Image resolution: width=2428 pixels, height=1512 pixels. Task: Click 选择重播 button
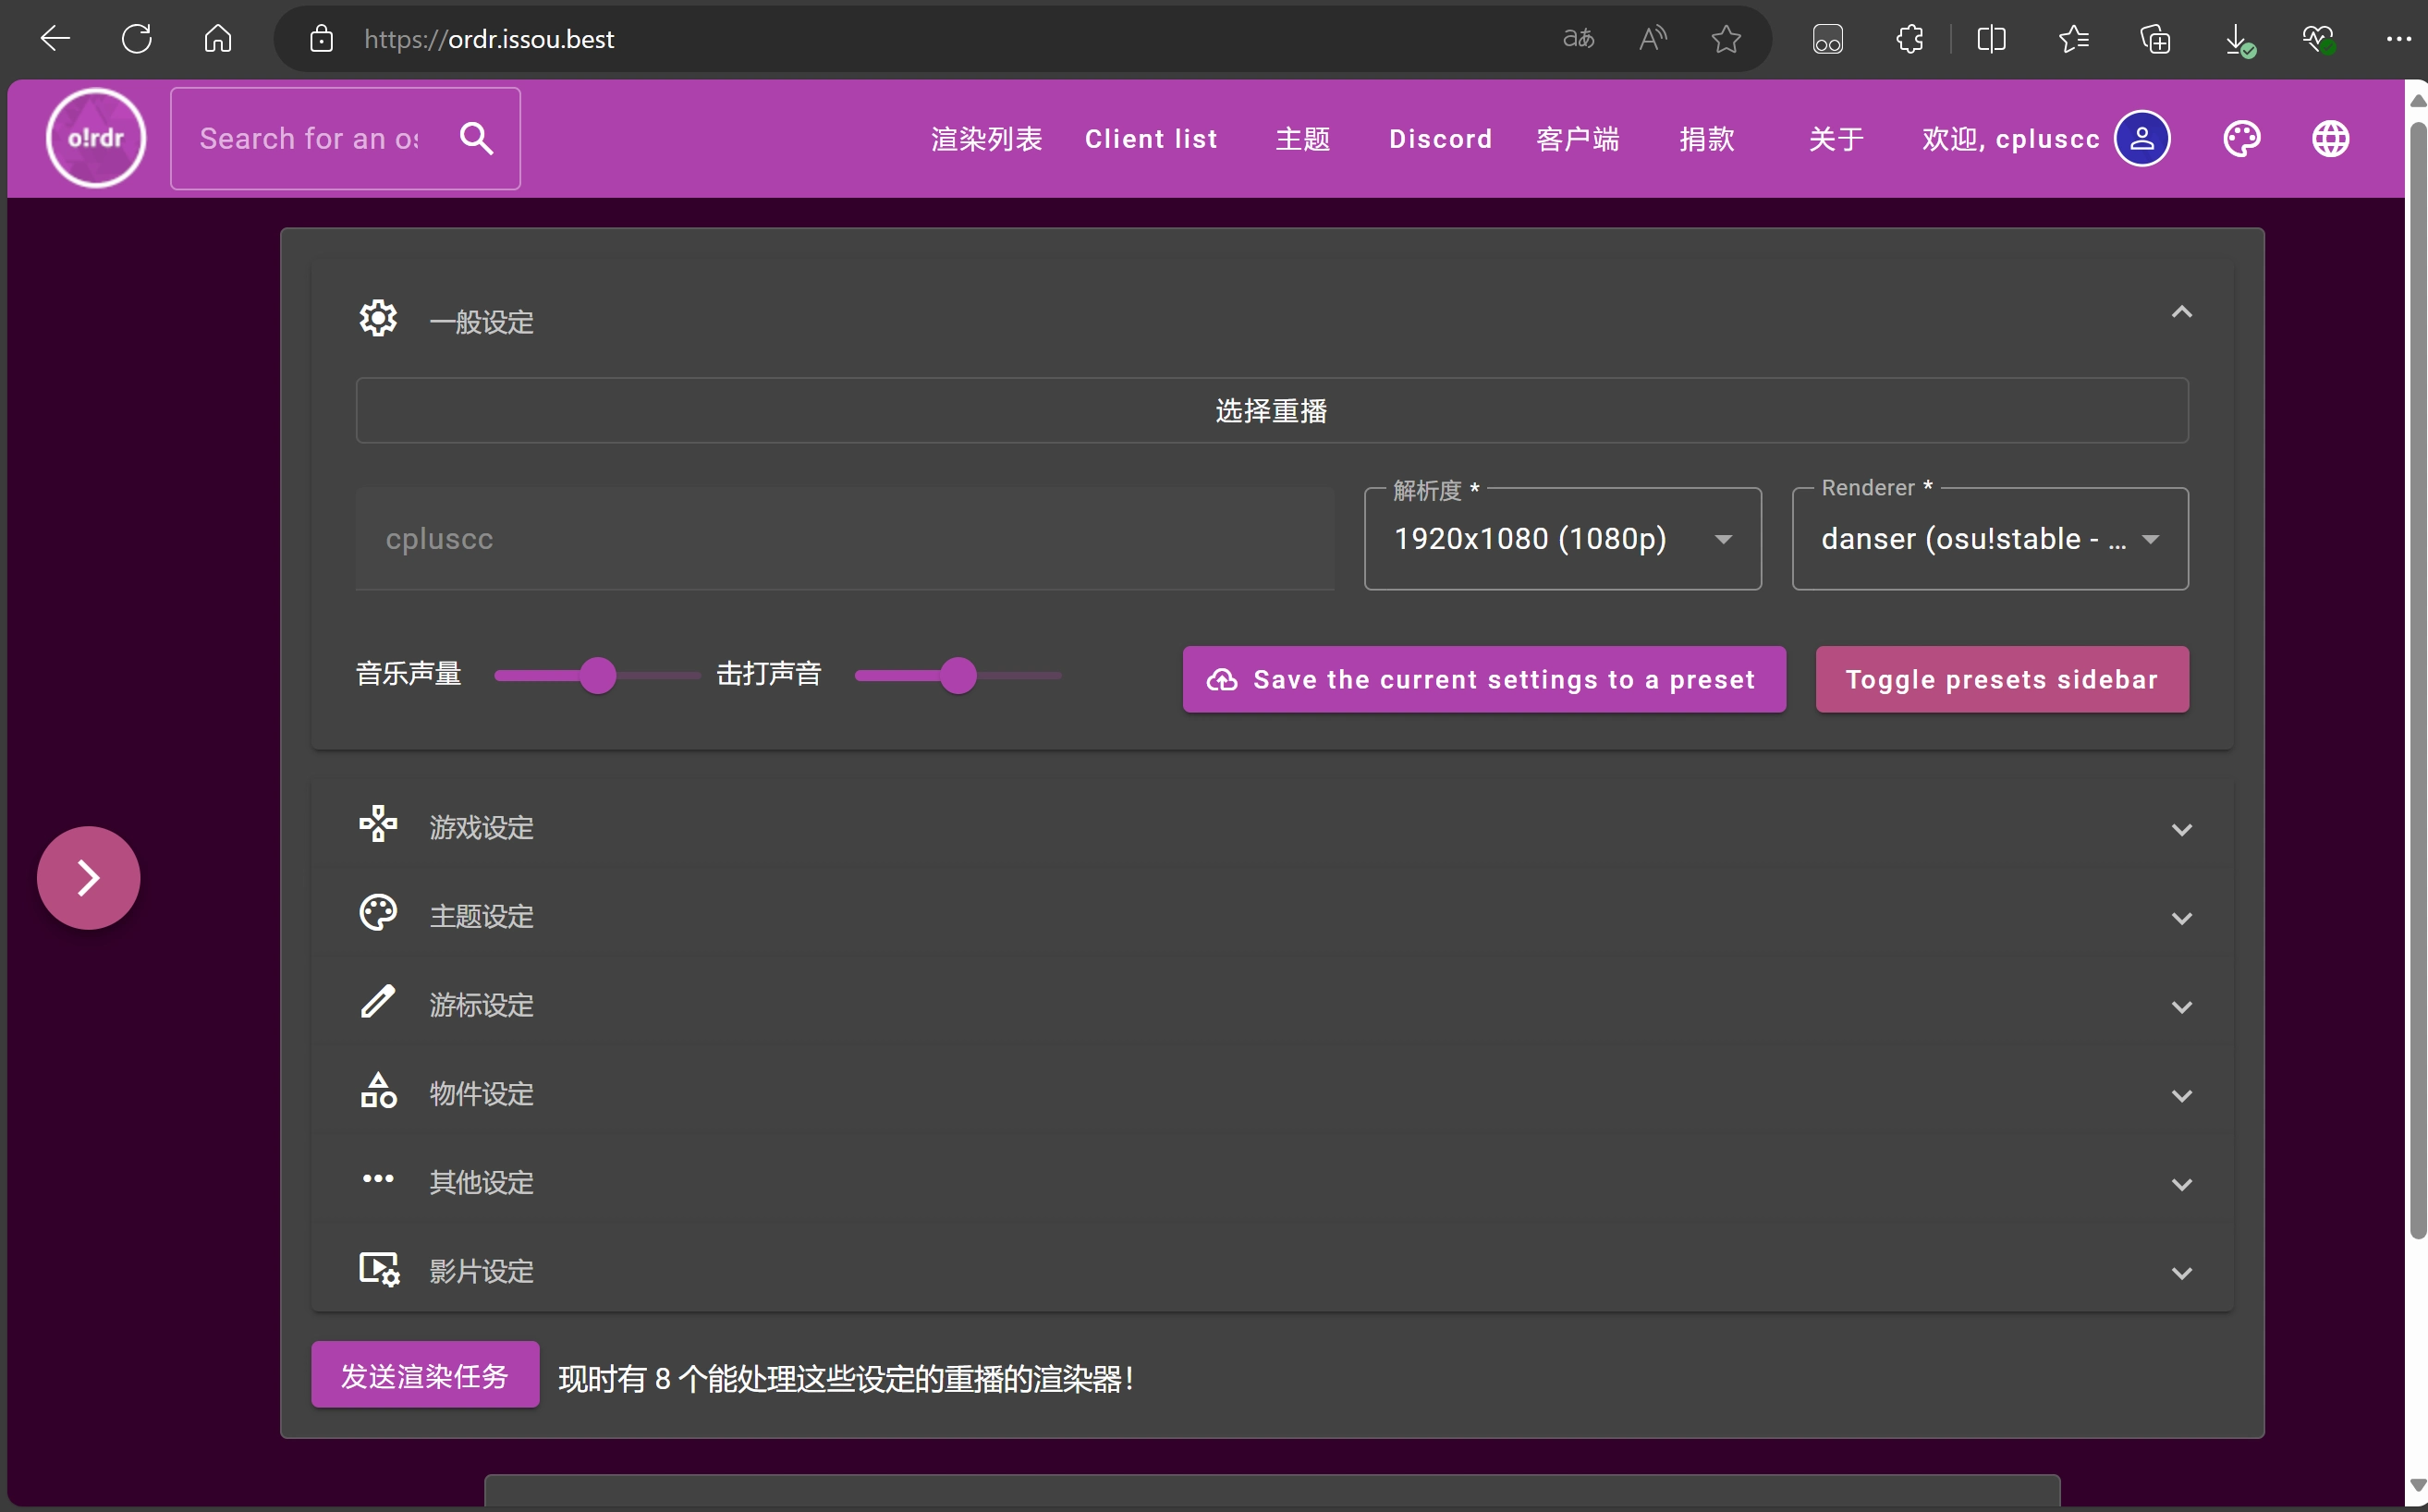coord(1272,411)
